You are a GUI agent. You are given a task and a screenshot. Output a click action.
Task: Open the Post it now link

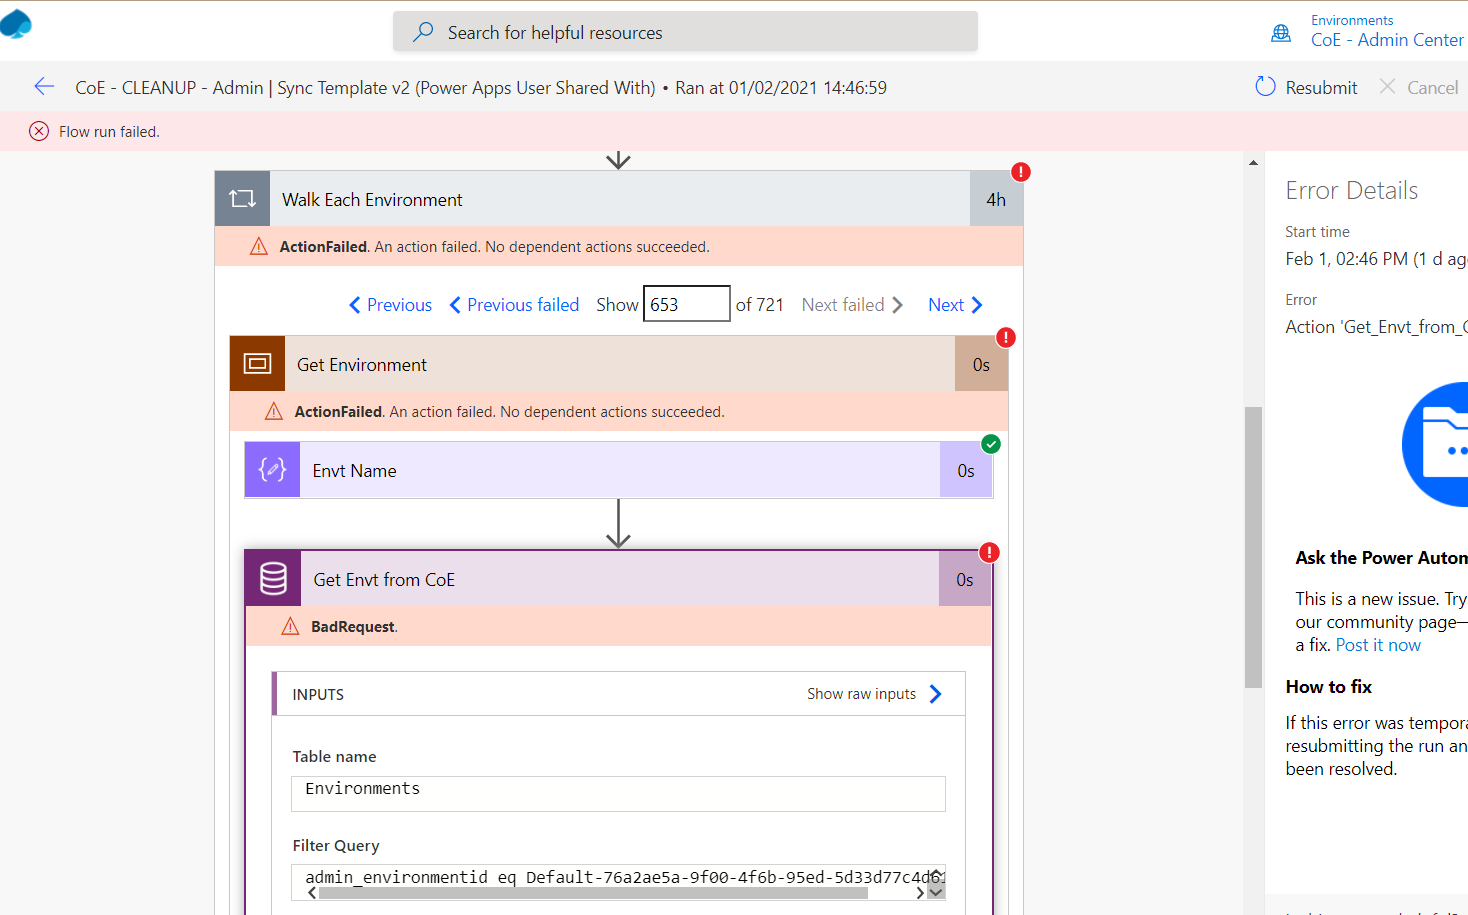tap(1378, 644)
